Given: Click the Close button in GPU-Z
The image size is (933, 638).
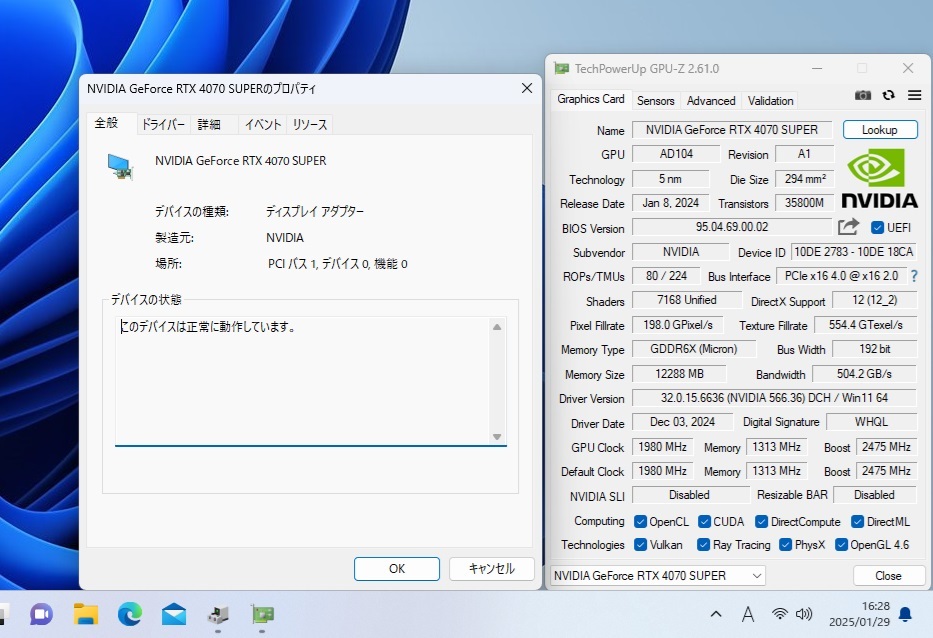Looking at the screenshot, I should (x=888, y=576).
